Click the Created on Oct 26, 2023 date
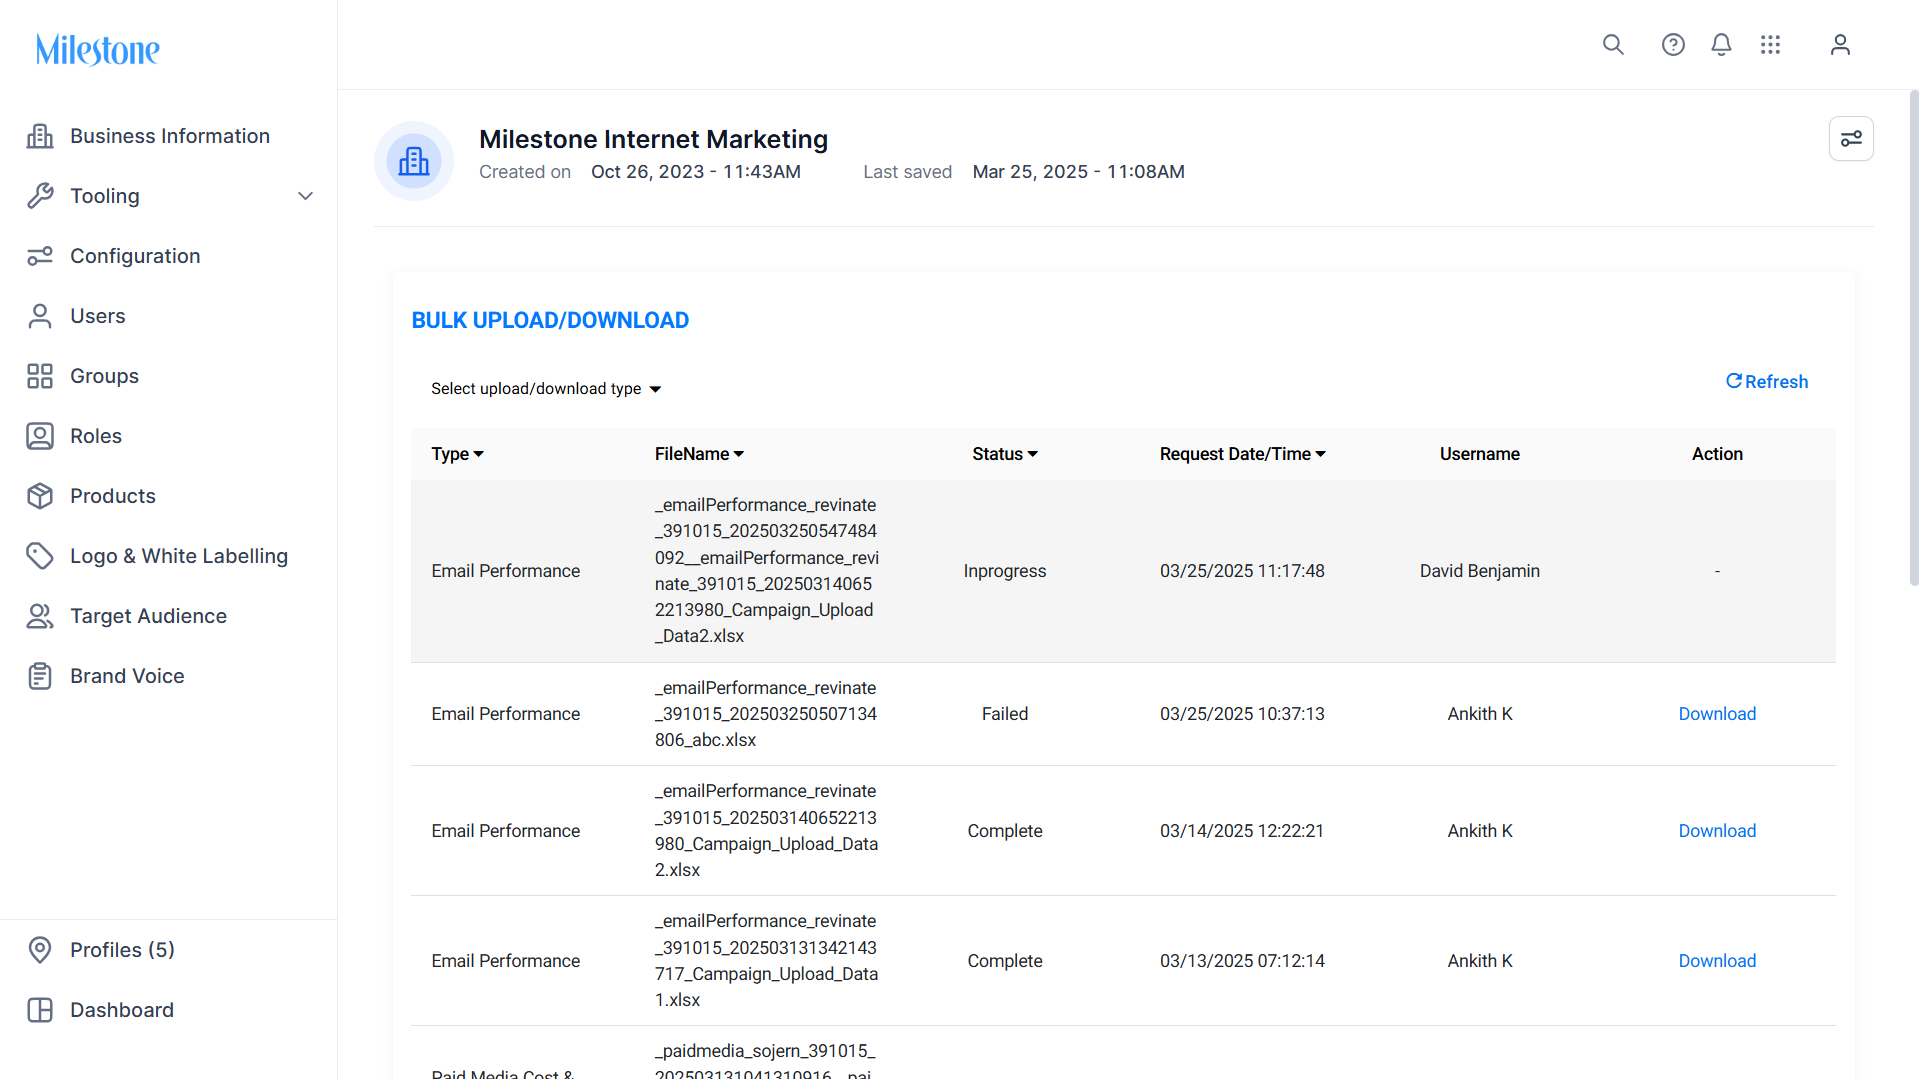1919x1079 pixels. coord(696,172)
